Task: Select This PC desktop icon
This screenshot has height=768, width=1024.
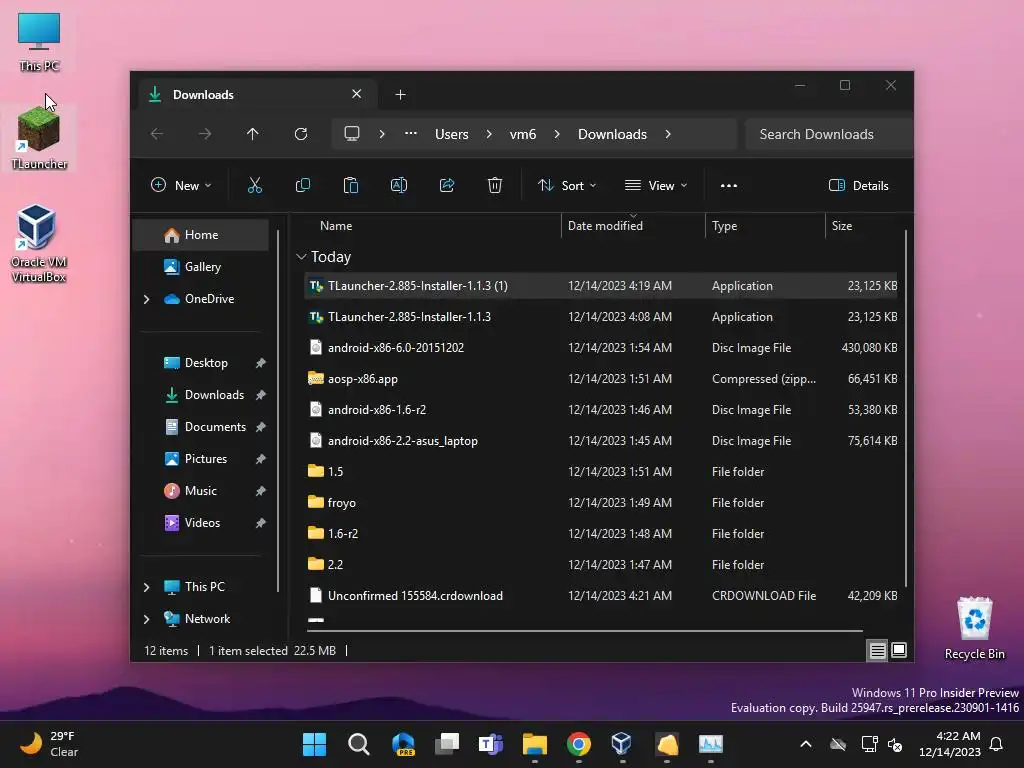Action: [39, 42]
